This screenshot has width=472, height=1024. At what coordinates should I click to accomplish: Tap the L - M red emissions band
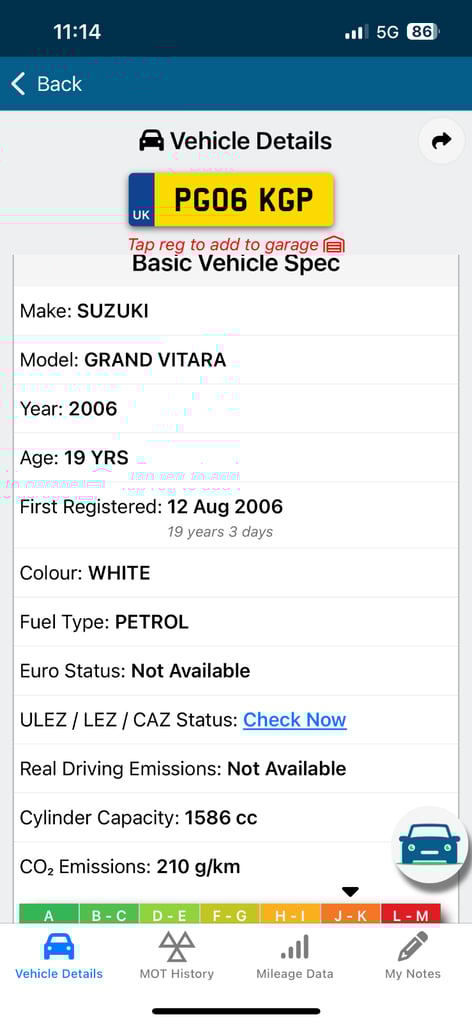pos(411,915)
